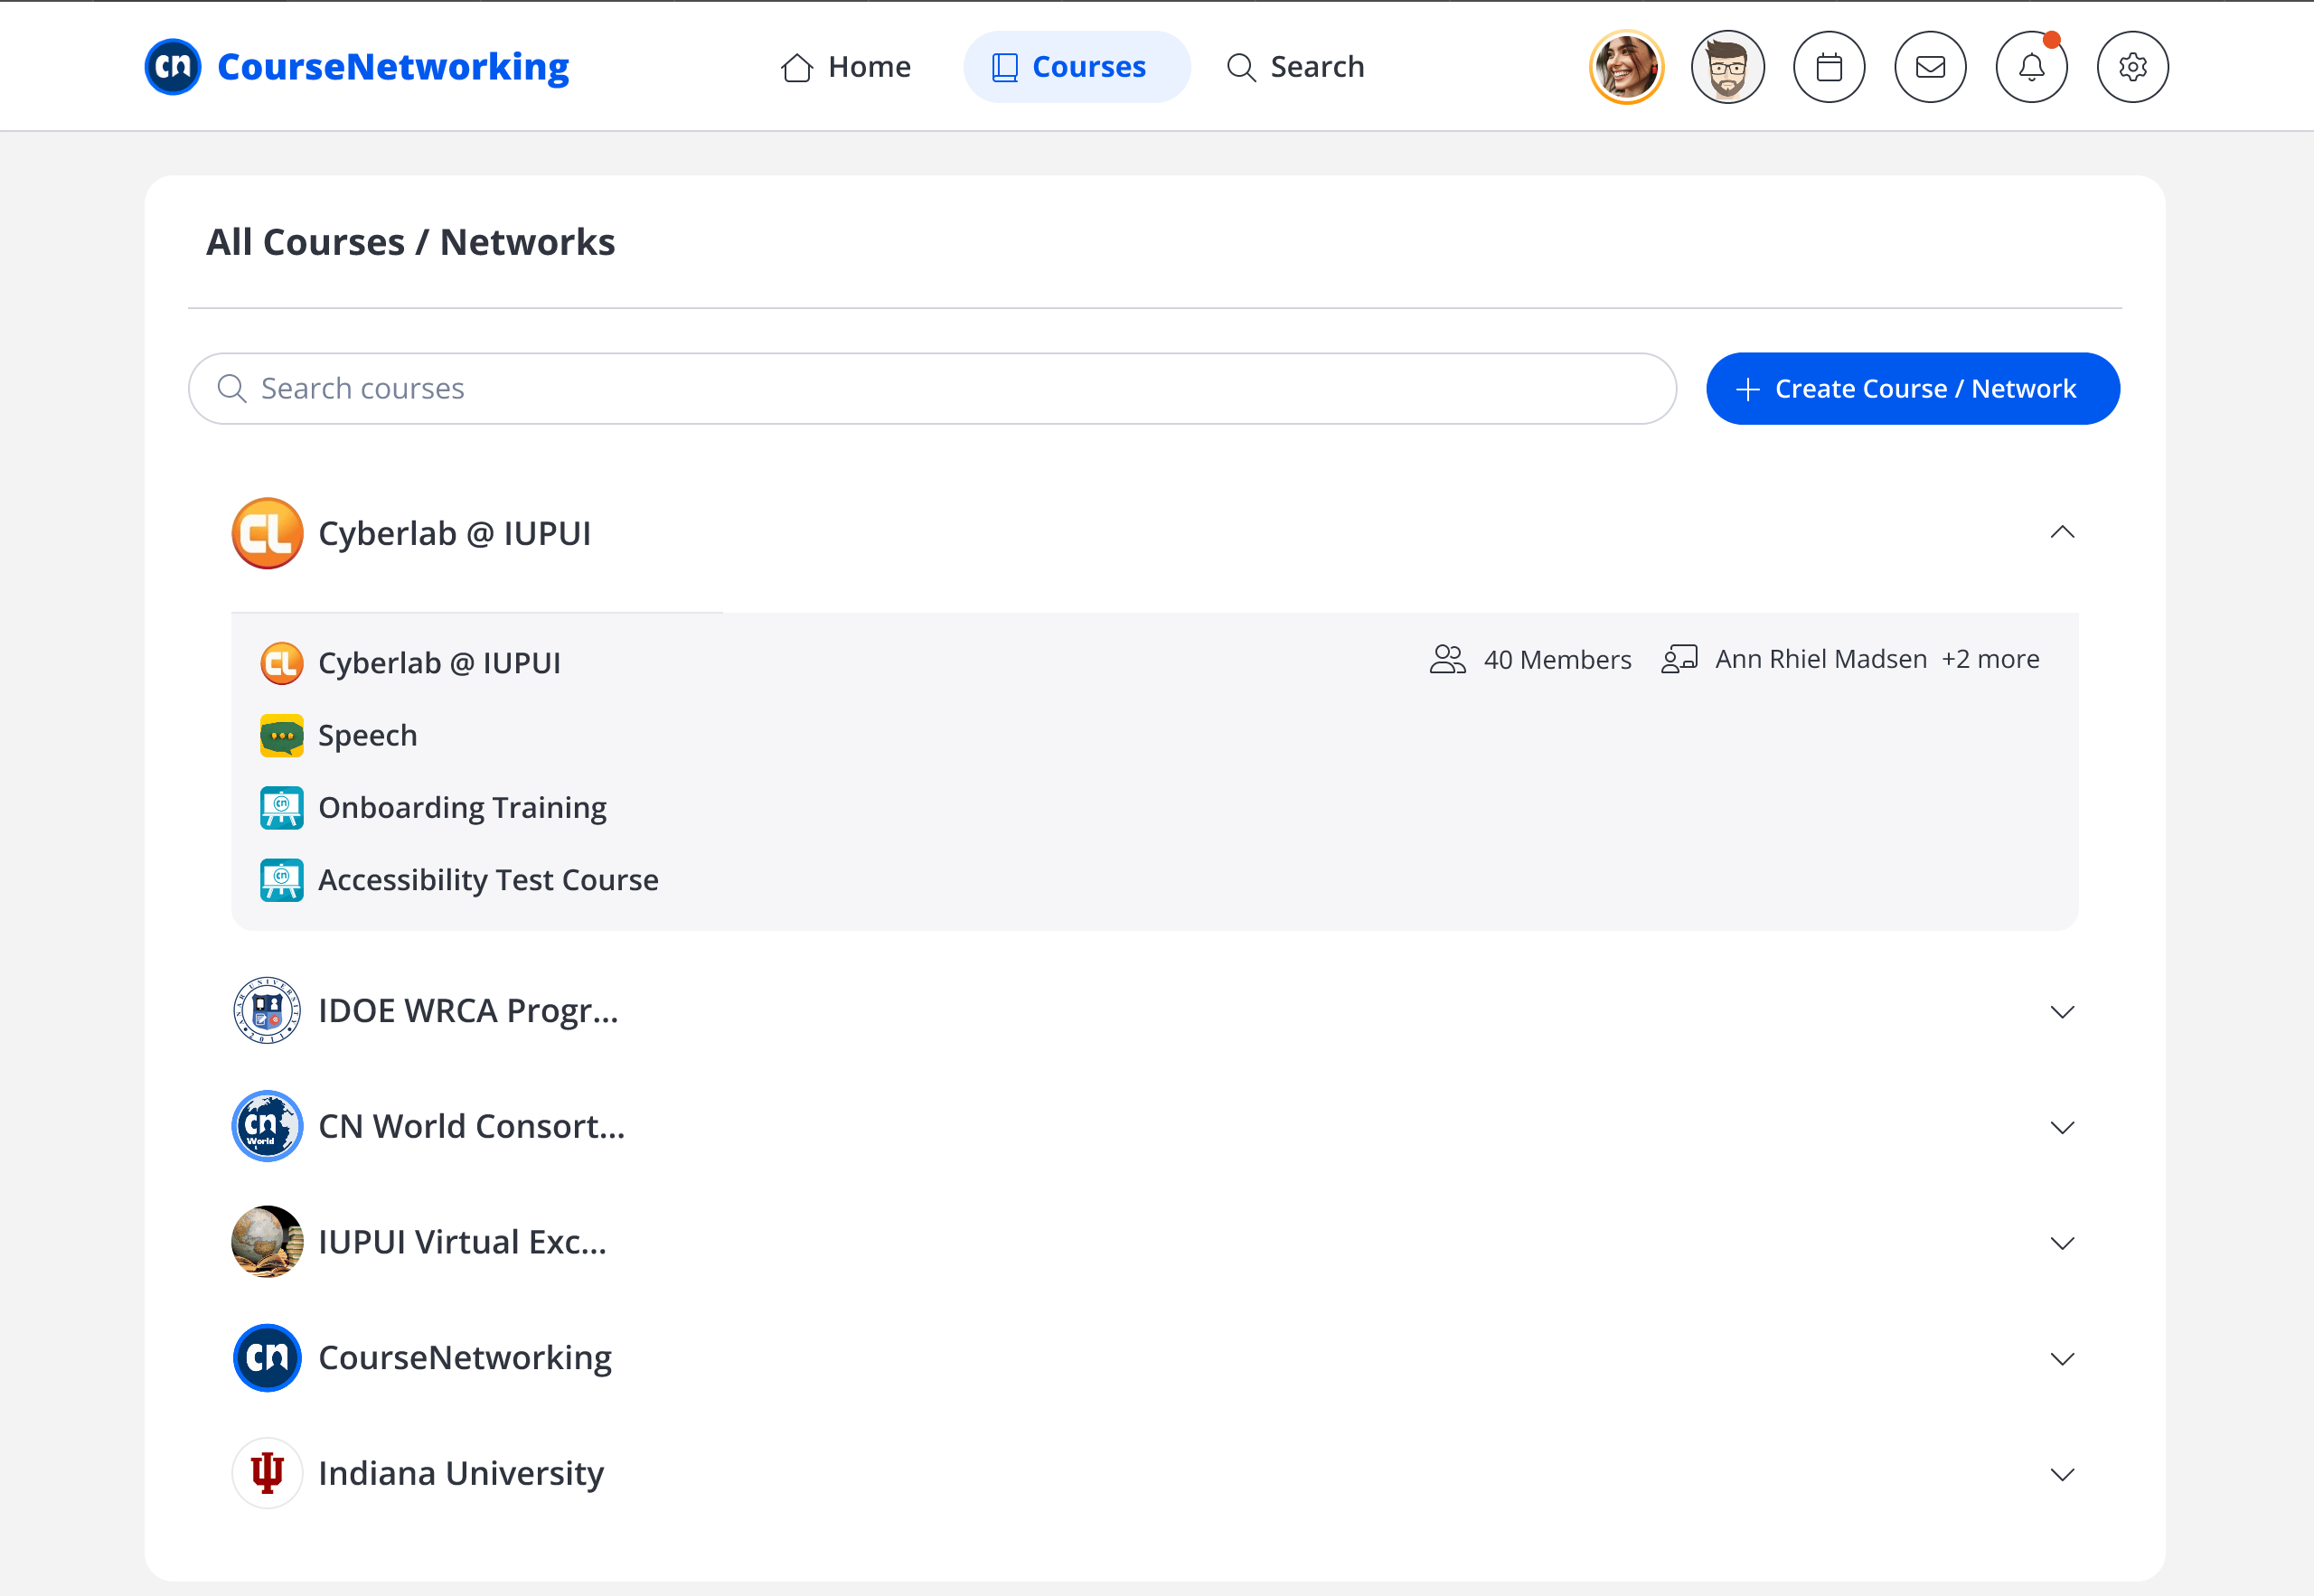
Task: Click the Indiana University trident logo
Action: tap(267, 1473)
